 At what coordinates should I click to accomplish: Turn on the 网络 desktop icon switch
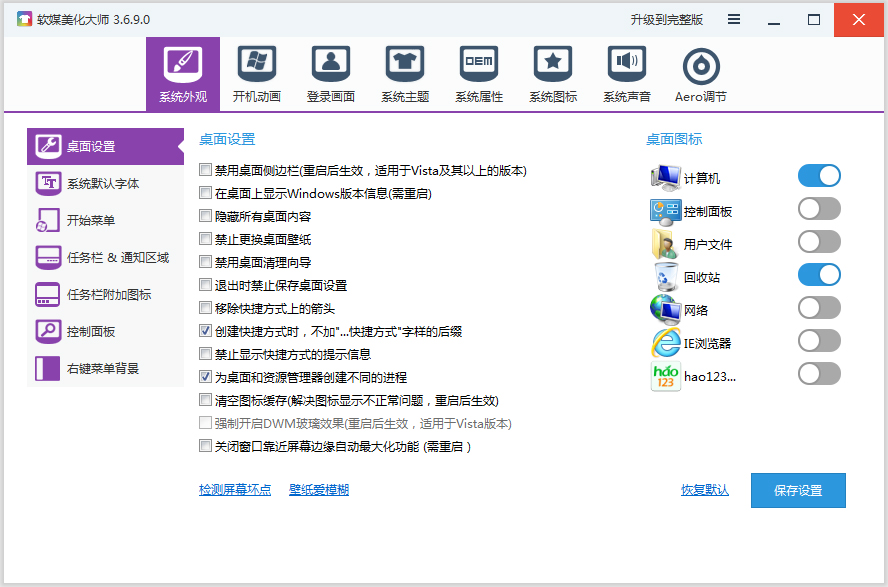(819, 308)
